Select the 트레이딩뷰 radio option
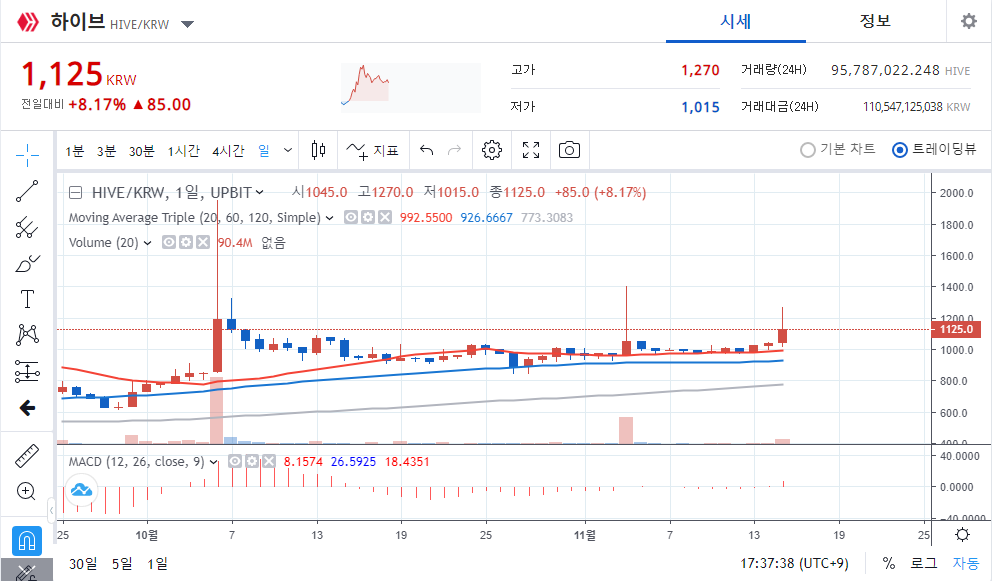 click(x=934, y=149)
